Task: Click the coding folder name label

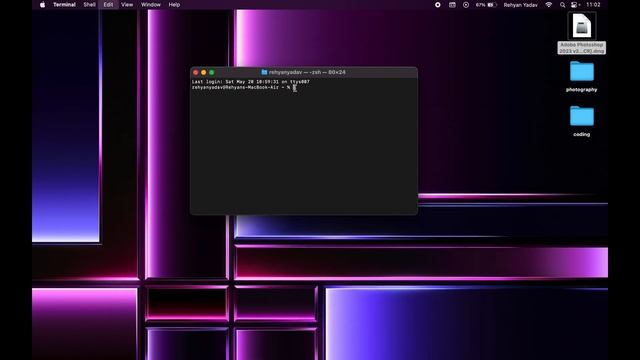Action: tap(582, 134)
